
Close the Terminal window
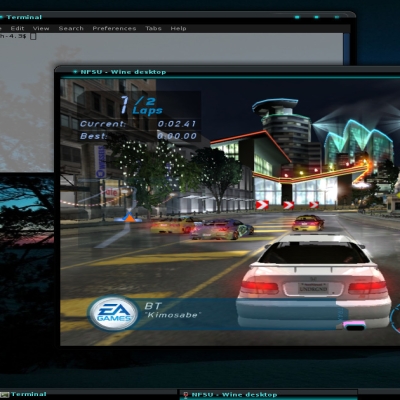pos(337,17)
